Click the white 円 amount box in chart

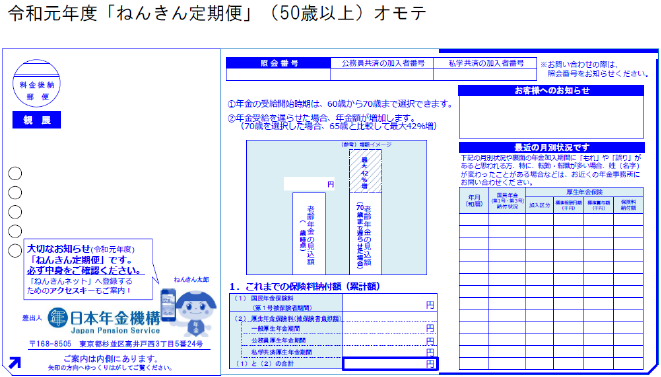(x=309, y=184)
